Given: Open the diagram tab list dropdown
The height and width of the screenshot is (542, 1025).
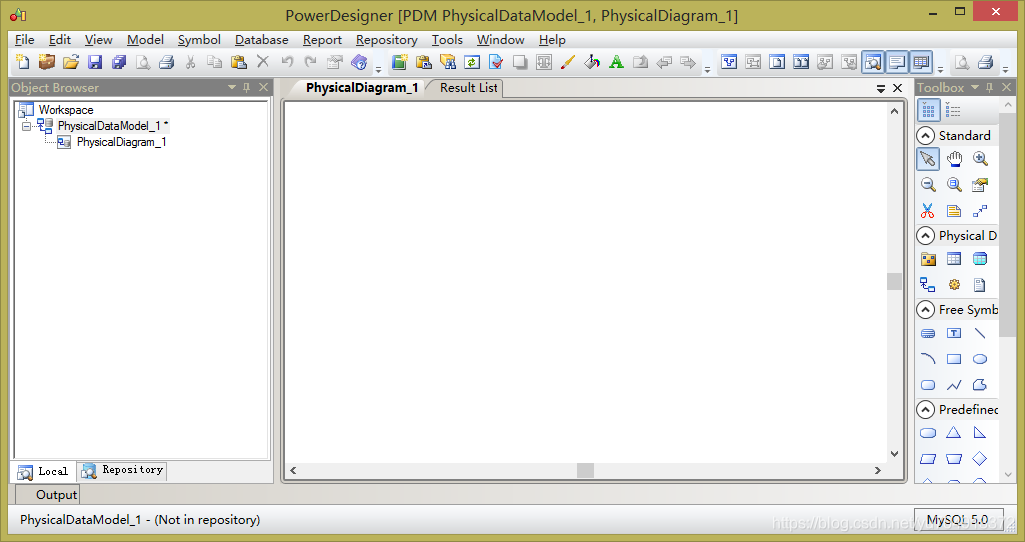Looking at the screenshot, I should (x=881, y=88).
